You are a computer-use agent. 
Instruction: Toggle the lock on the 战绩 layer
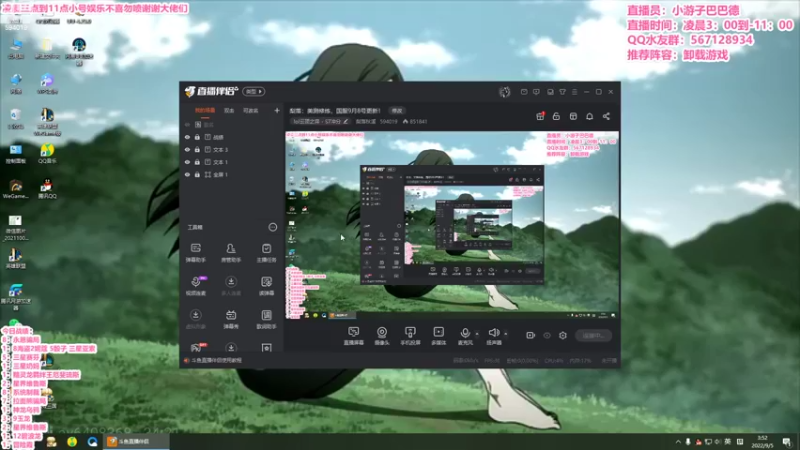197,137
